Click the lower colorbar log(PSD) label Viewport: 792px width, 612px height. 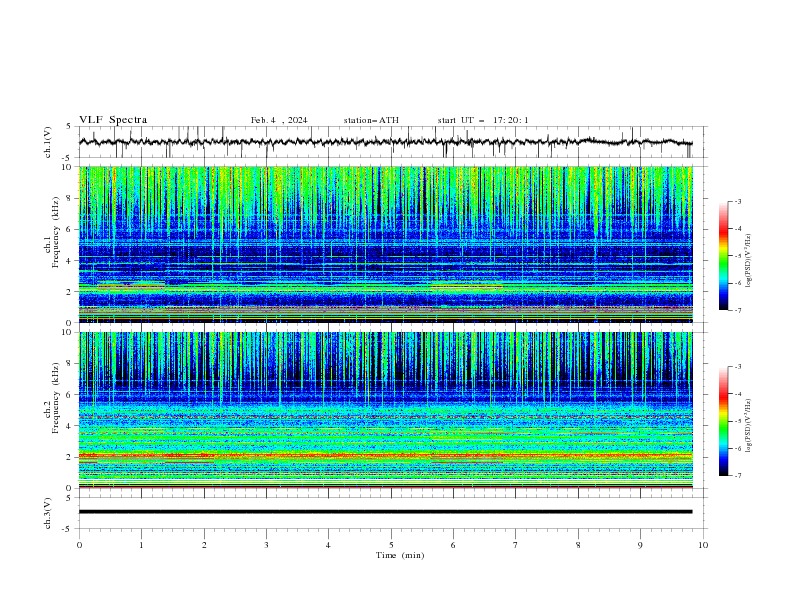748,426
